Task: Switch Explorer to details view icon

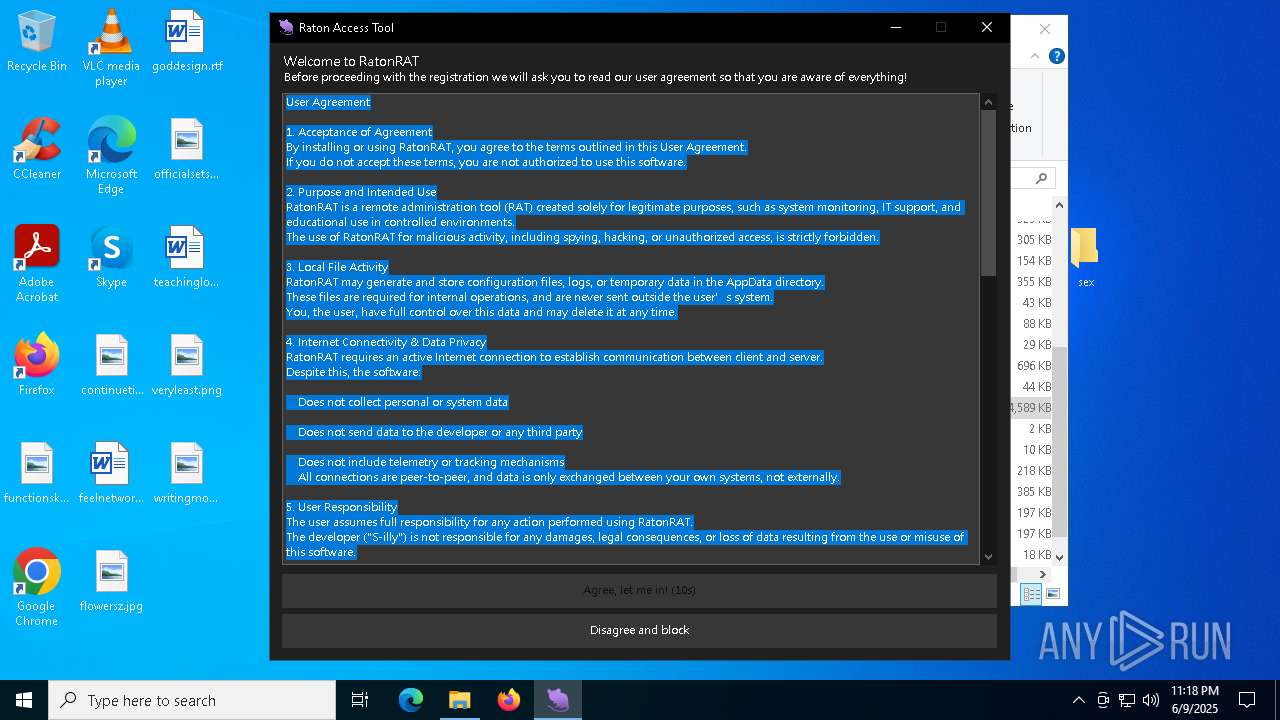Action: [1031, 594]
